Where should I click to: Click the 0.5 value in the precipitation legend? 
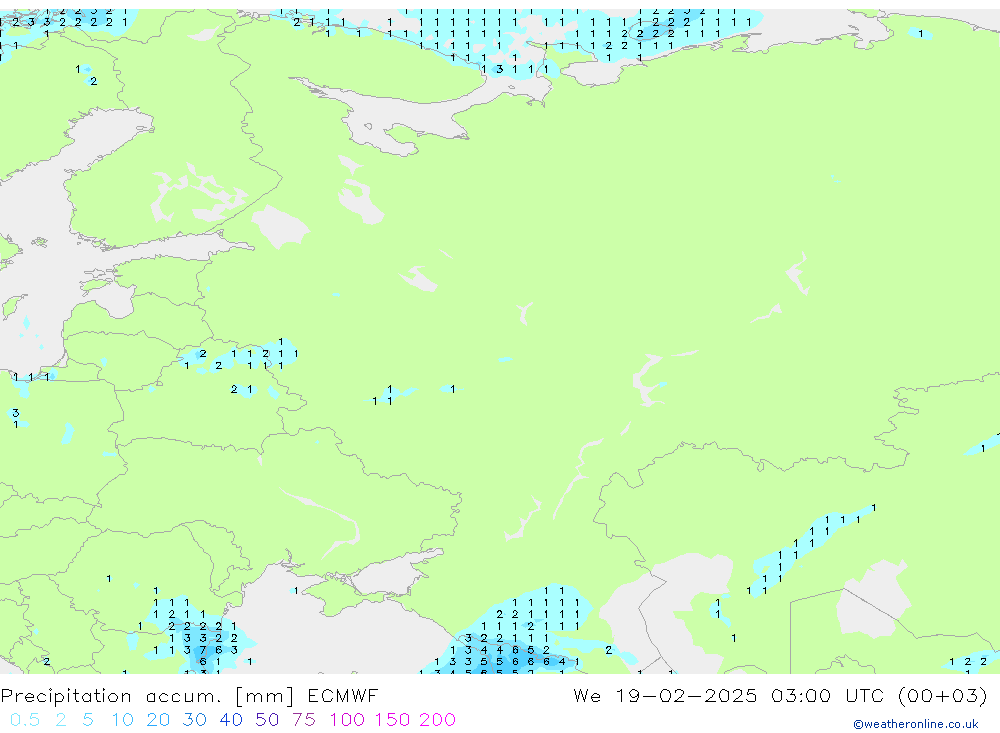(25, 720)
